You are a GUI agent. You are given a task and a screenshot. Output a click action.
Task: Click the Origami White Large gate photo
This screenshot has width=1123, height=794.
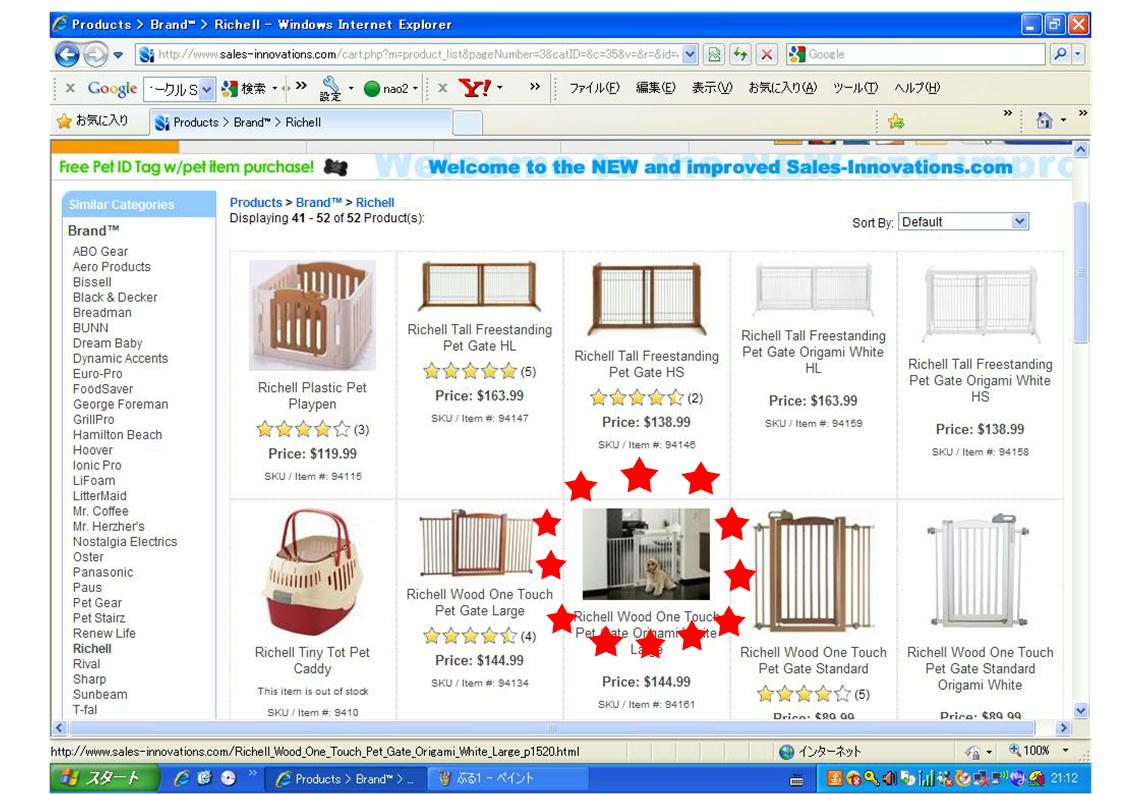click(646, 553)
